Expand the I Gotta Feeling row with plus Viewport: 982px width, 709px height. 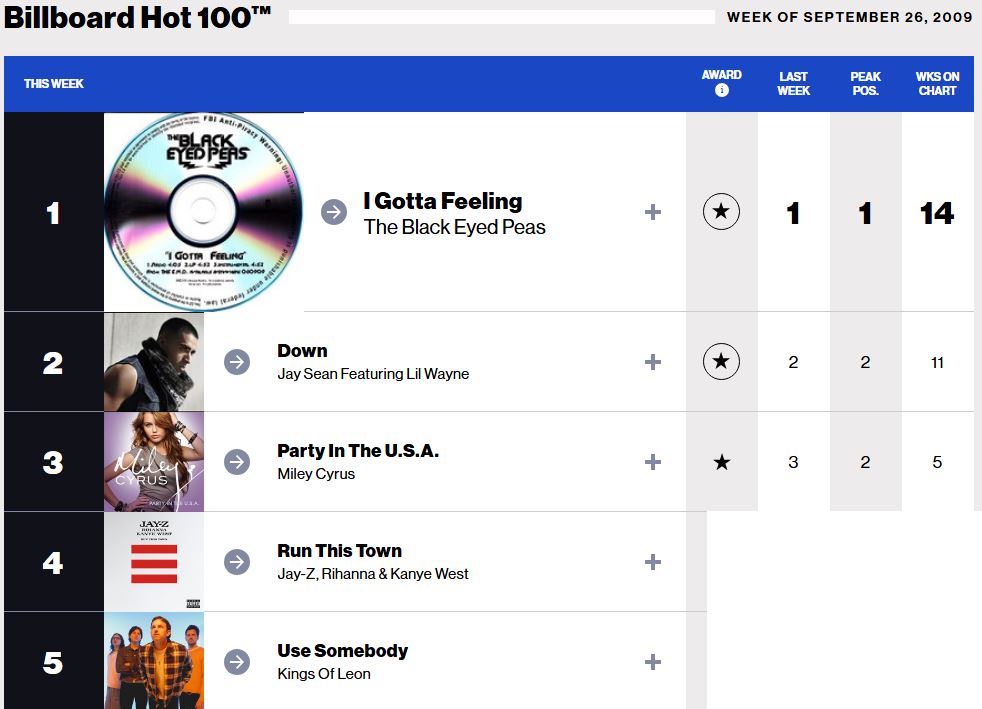click(653, 212)
